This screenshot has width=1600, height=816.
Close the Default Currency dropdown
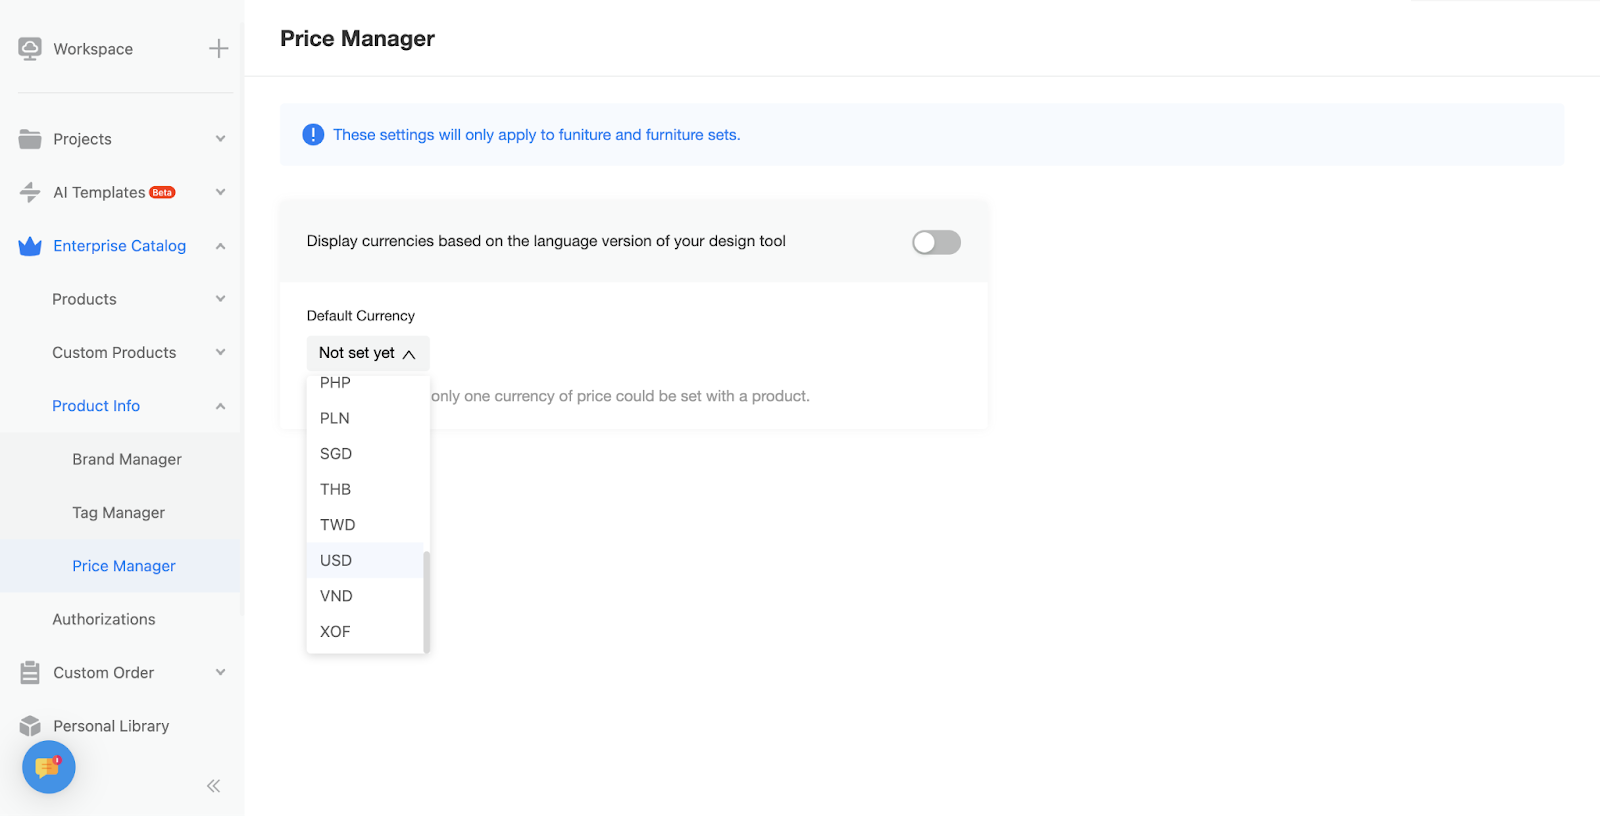point(367,353)
